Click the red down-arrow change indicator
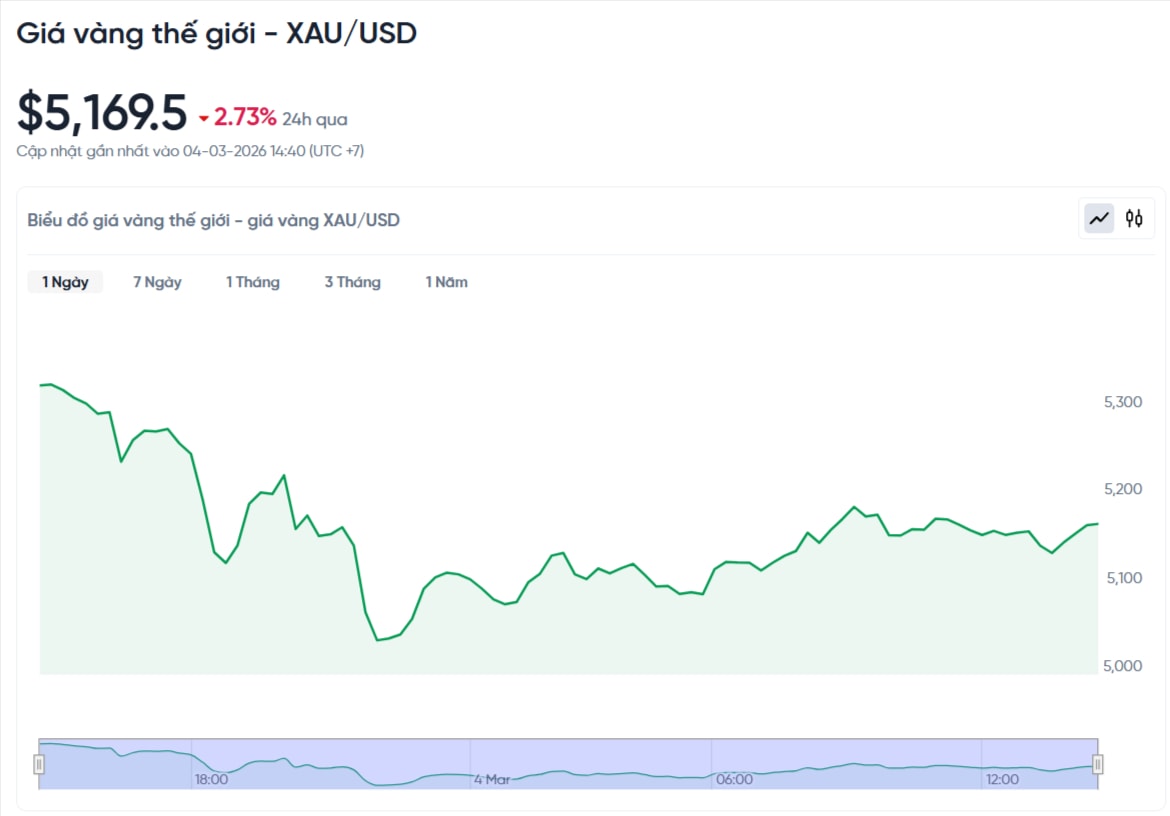This screenshot has width=1170, height=816. point(204,119)
